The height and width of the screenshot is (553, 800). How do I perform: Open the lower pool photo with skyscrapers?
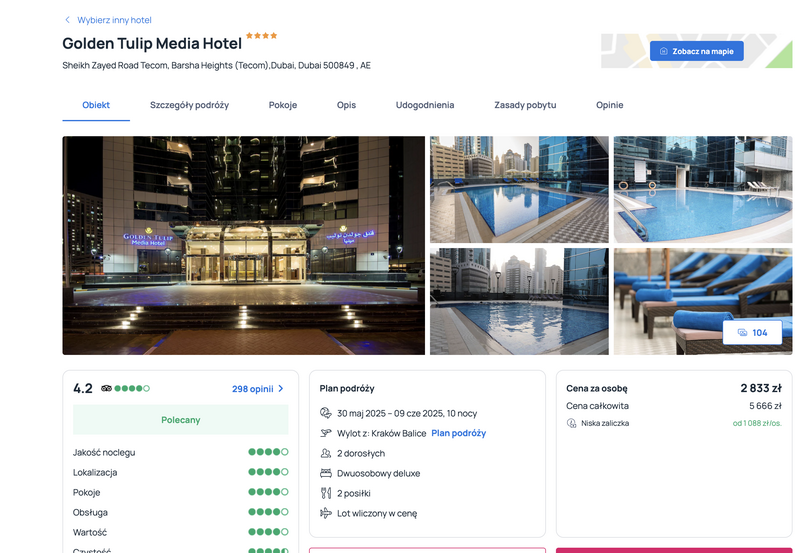[519, 301]
